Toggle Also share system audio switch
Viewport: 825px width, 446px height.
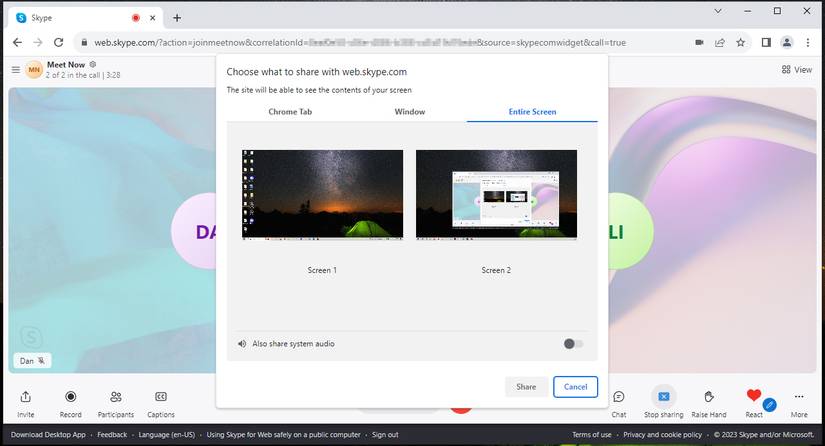pyautogui.click(x=573, y=344)
